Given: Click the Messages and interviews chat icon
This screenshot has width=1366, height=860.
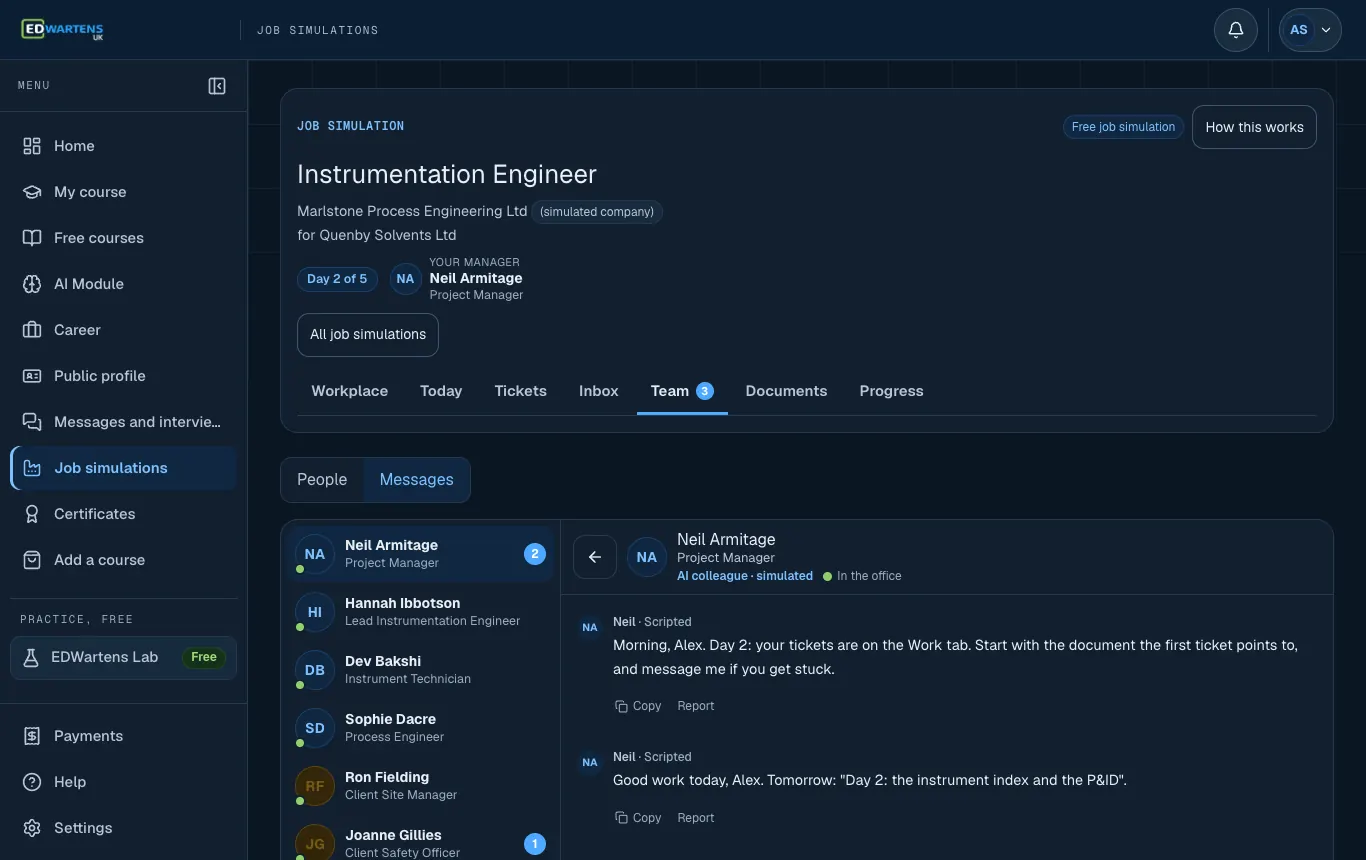Looking at the screenshot, I should tap(32, 422).
